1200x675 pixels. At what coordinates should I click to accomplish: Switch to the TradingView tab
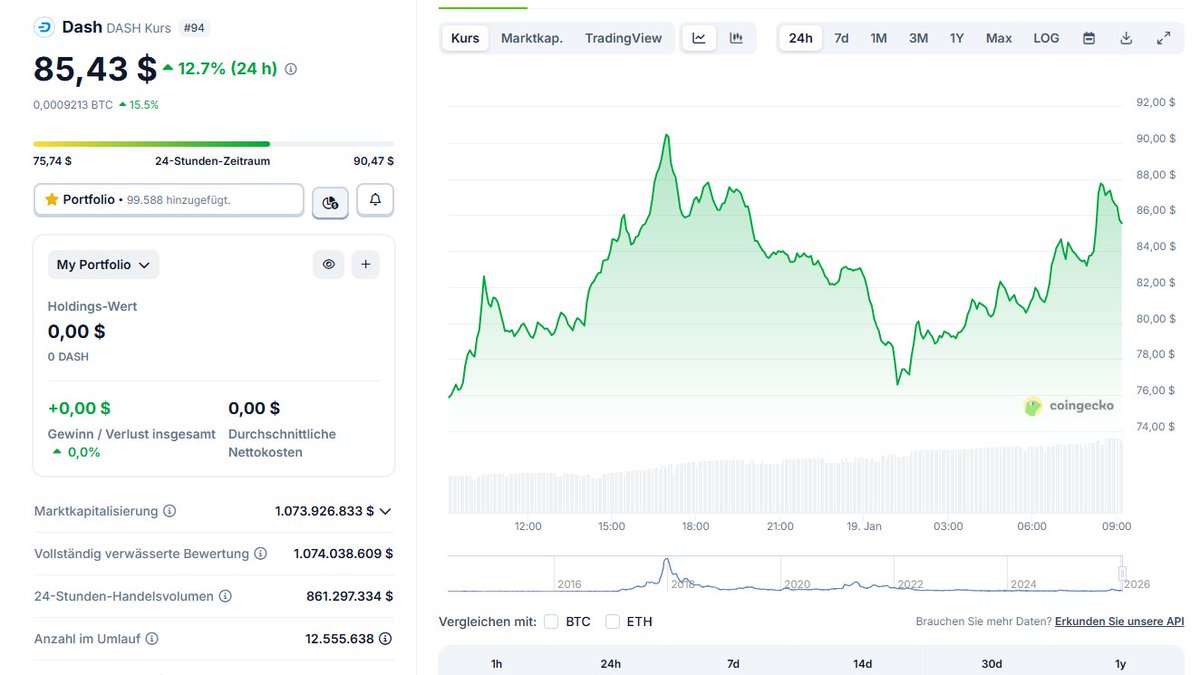pyautogui.click(x=623, y=38)
